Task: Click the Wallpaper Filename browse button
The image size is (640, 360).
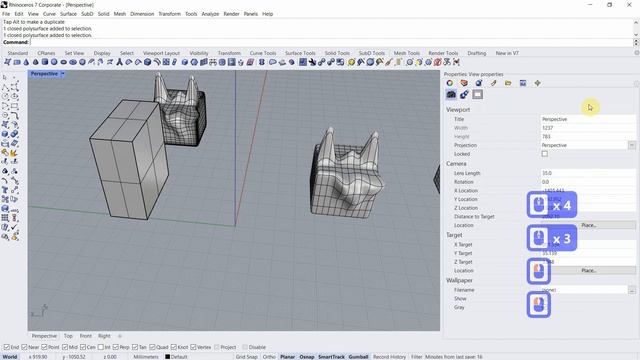Action: pos(632,290)
